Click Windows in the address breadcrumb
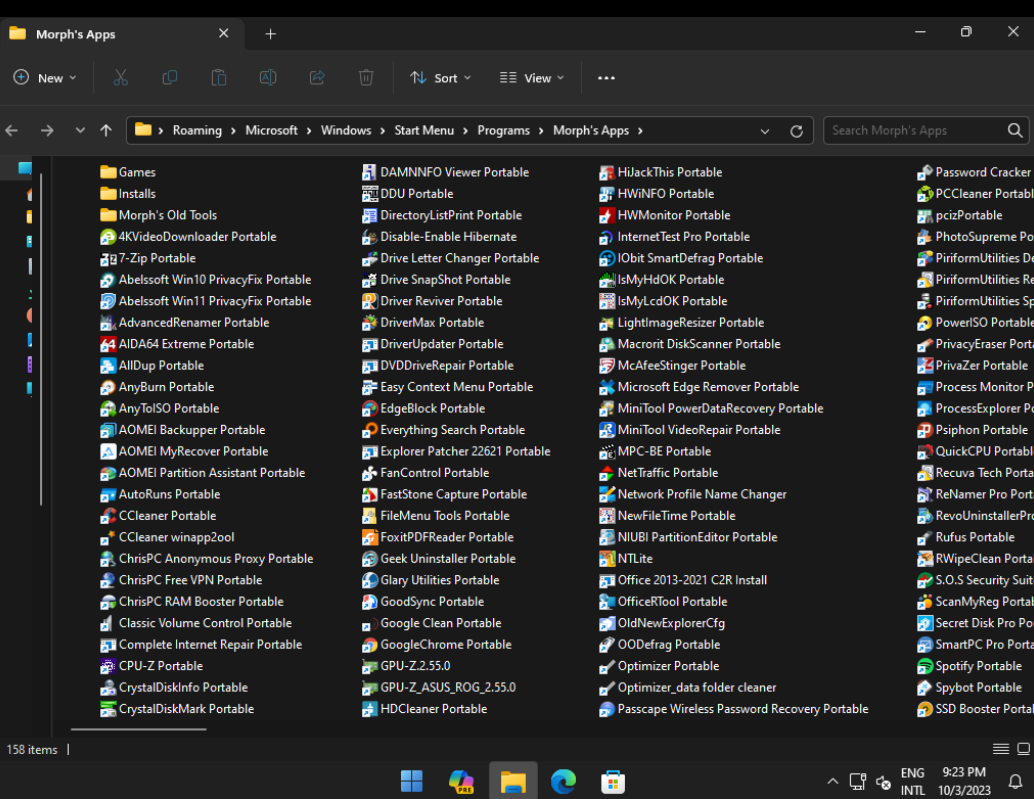1034x799 pixels. coord(346,131)
